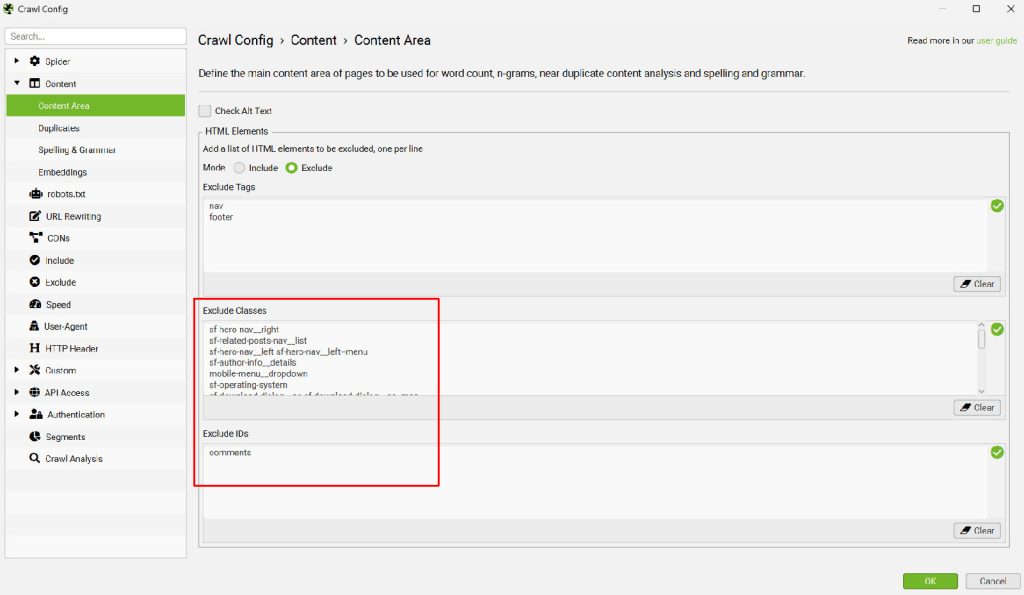
Task: Clear the Exclude Classes list
Action: click(x=977, y=408)
